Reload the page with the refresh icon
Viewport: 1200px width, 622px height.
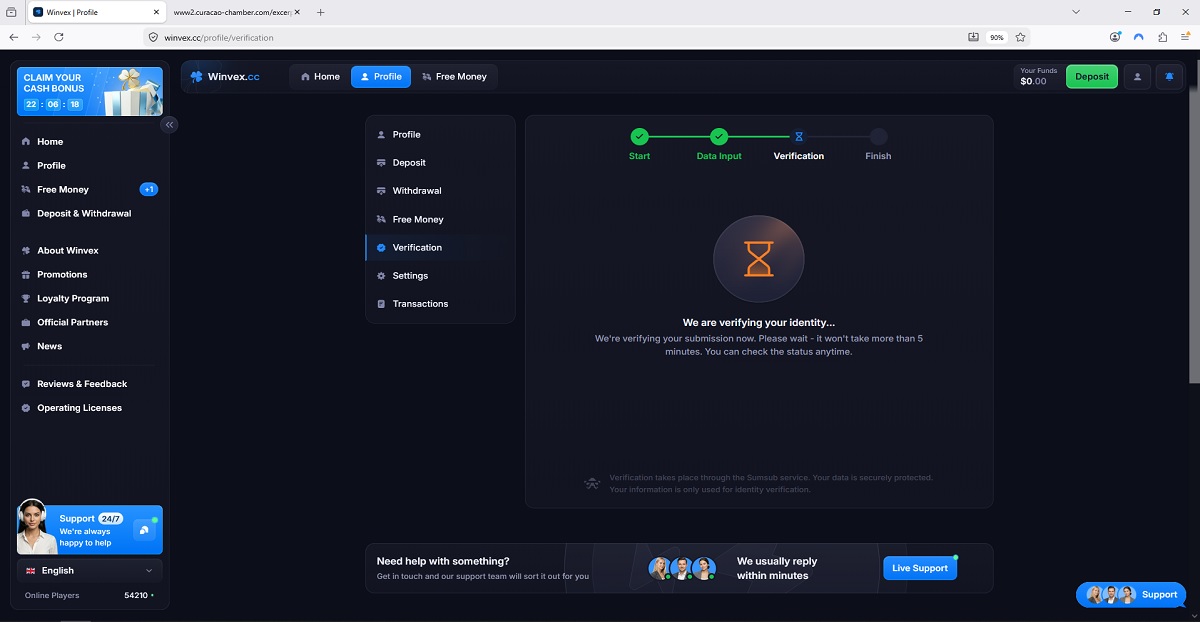pos(59,37)
